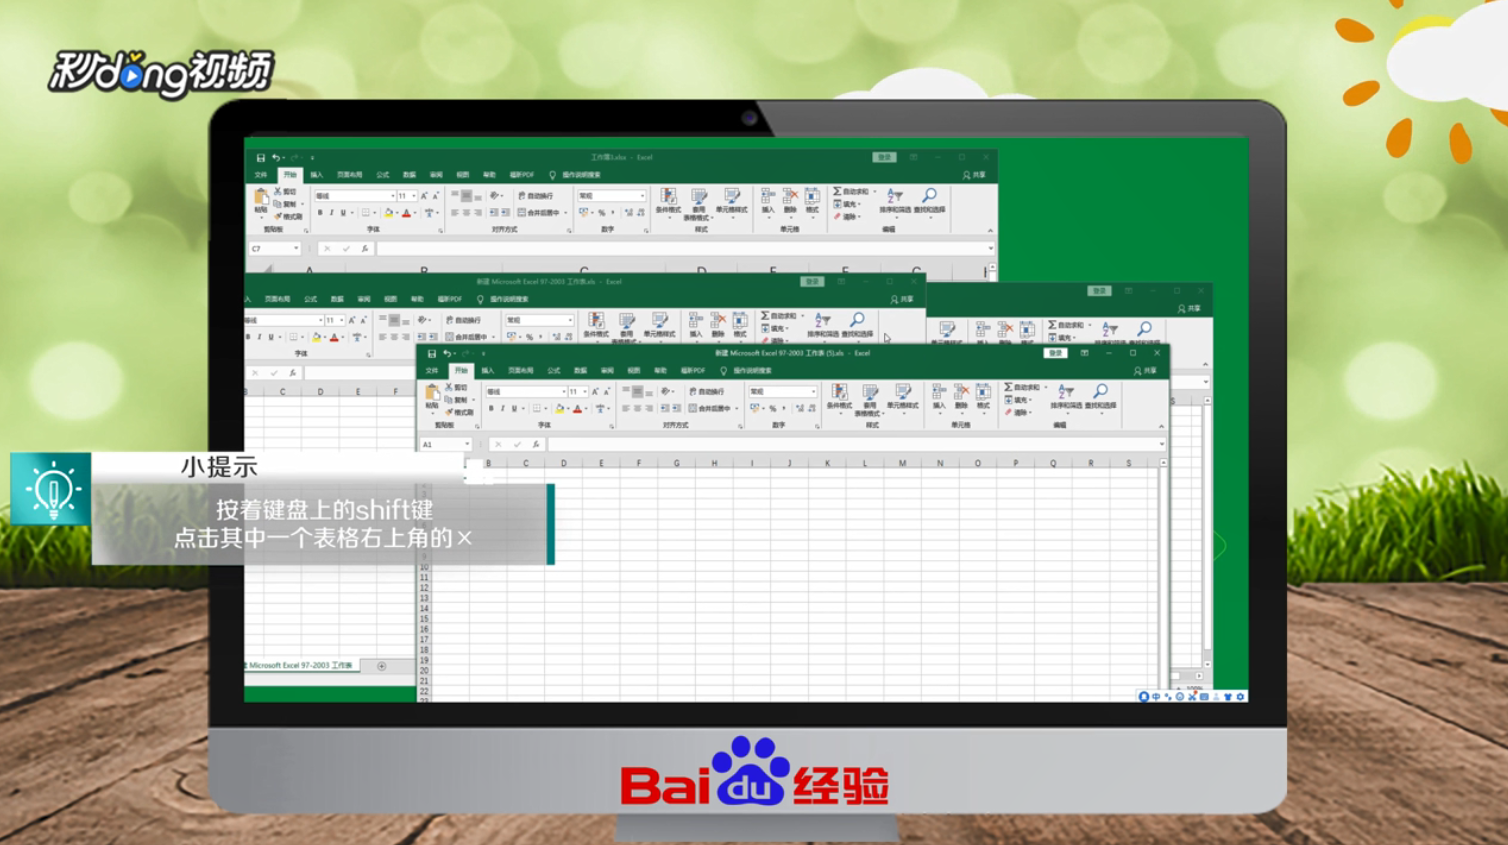This screenshot has height=845, width=1508.
Task: Toggle Bold in front Excel window
Action: (x=491, y=408)
